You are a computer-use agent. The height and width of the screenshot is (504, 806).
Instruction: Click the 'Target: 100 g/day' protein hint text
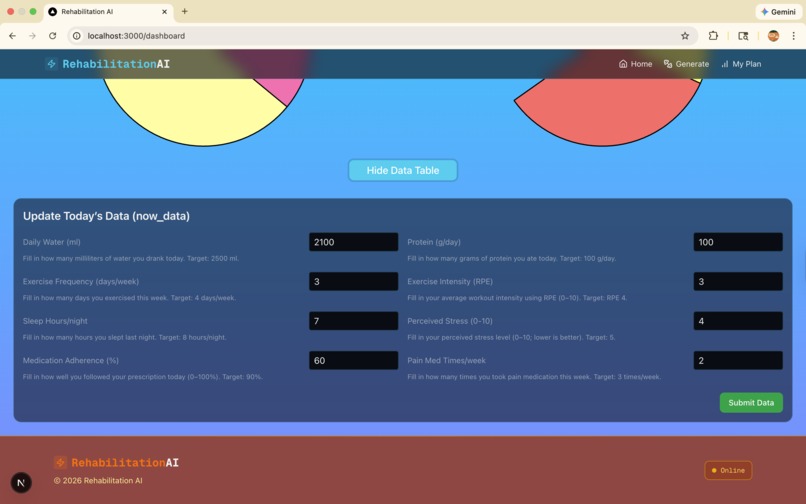pyautogui.click(x=588, y=258)
